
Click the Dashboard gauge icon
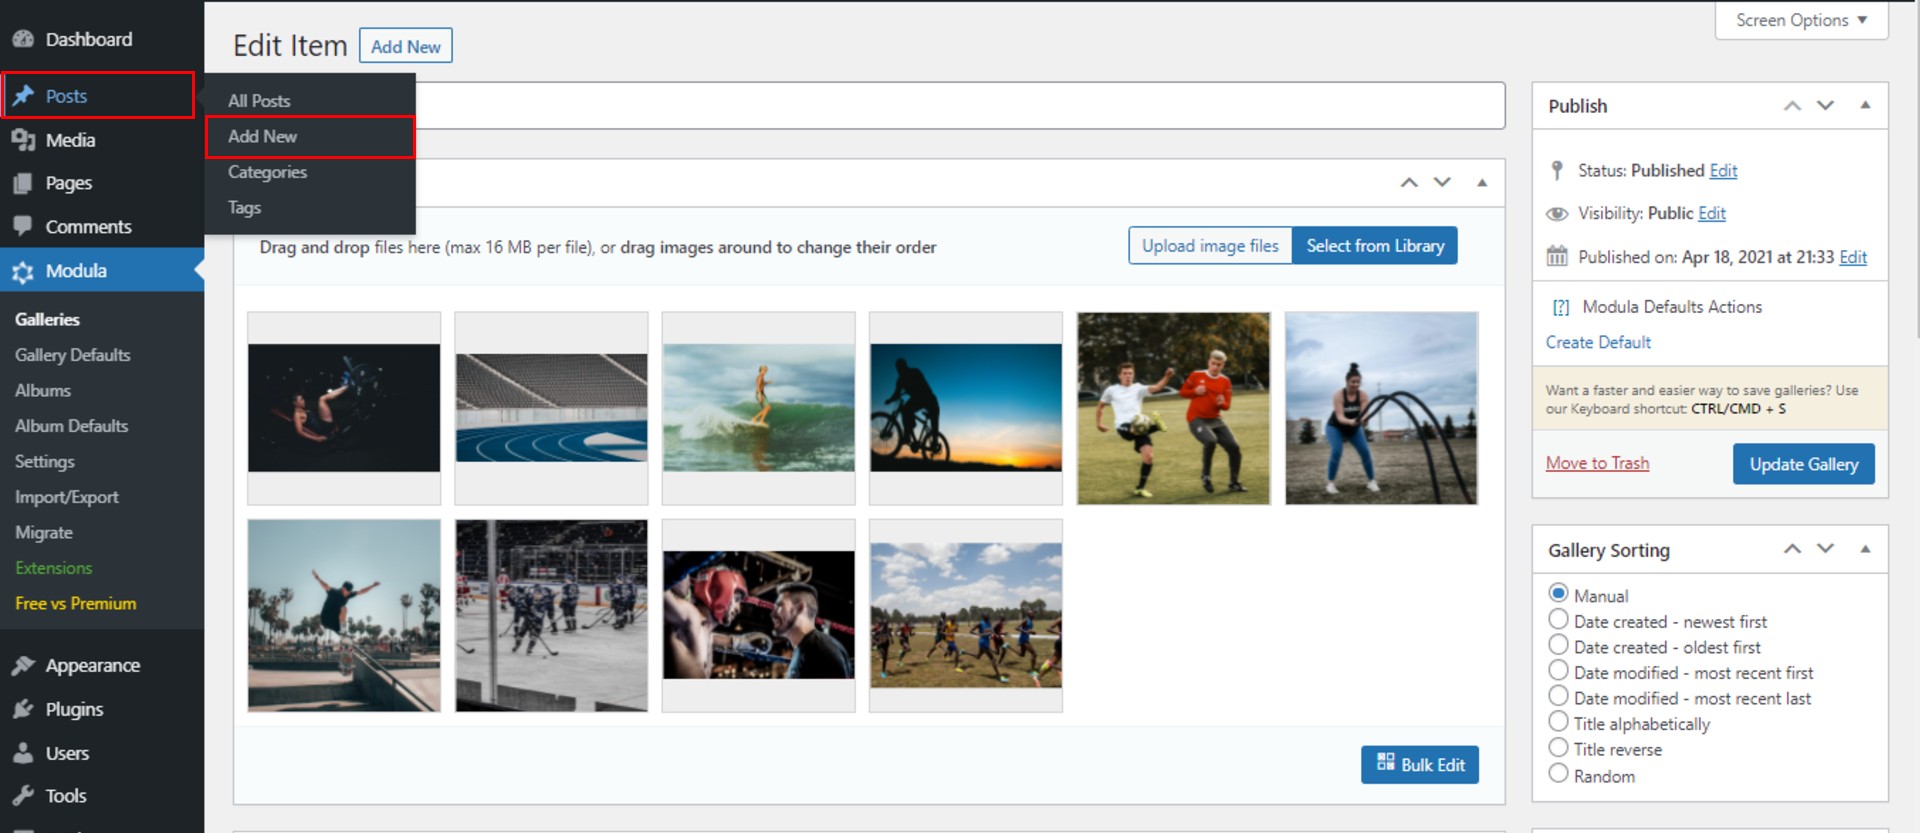click(23, 39)
